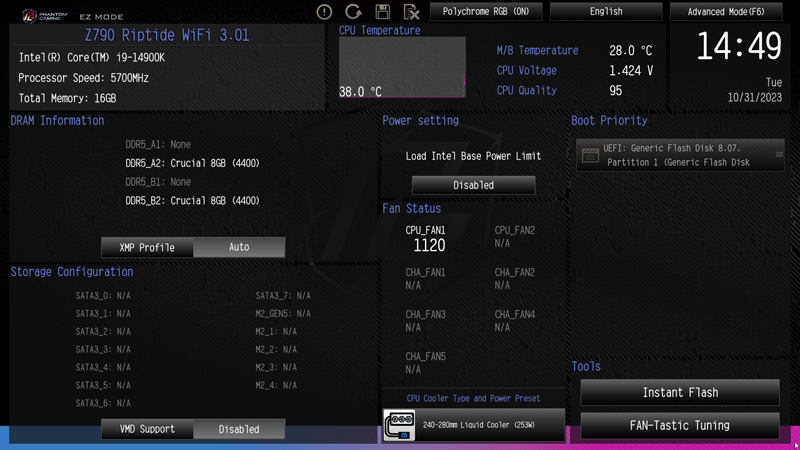The height and width of the screenshot is (450, 800).
Task: Click DDR5_B2: Crucial 8GB (4400) row
Action: pyautogui.click(x=192, y=201)
